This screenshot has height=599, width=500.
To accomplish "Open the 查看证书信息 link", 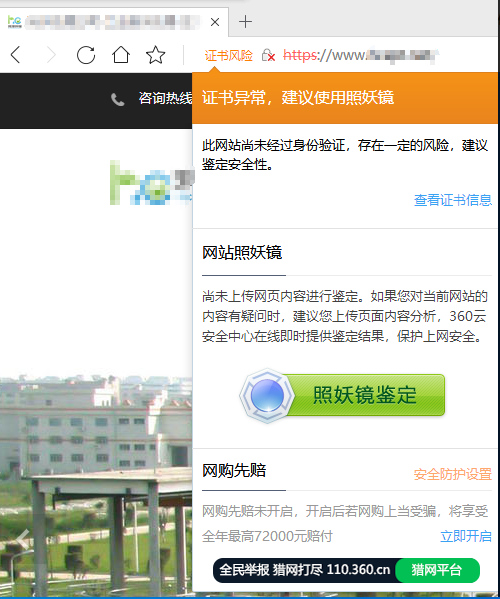I will pyautogui.click(x=453, y=200).
